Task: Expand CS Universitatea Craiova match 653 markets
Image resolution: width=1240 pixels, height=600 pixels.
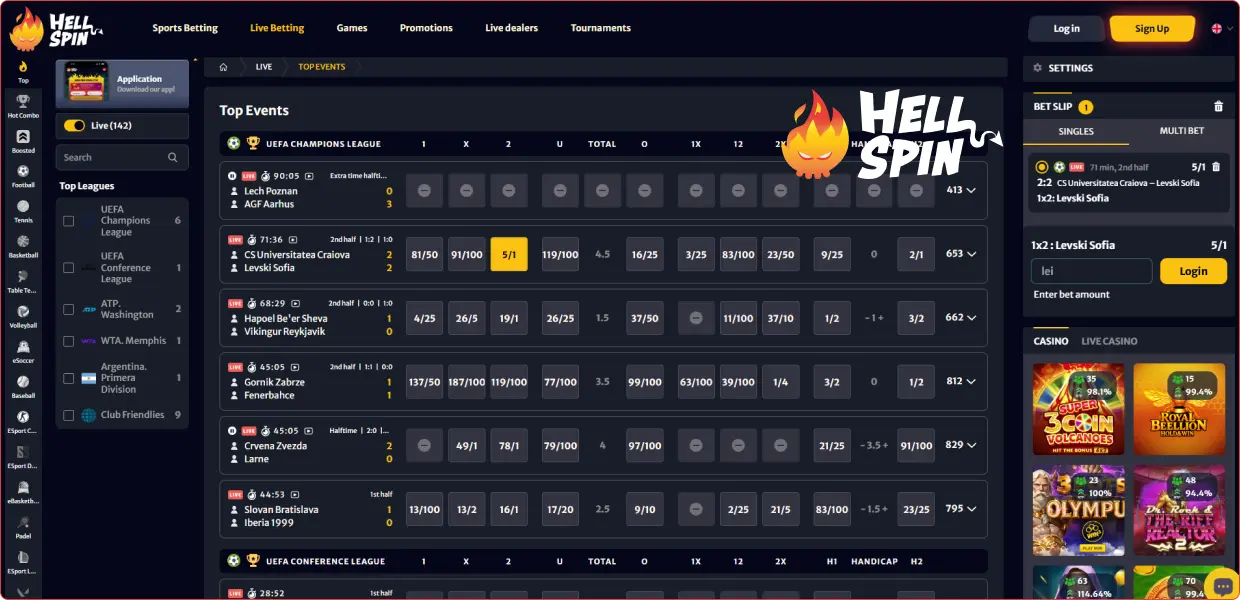Action: [960, 254]
